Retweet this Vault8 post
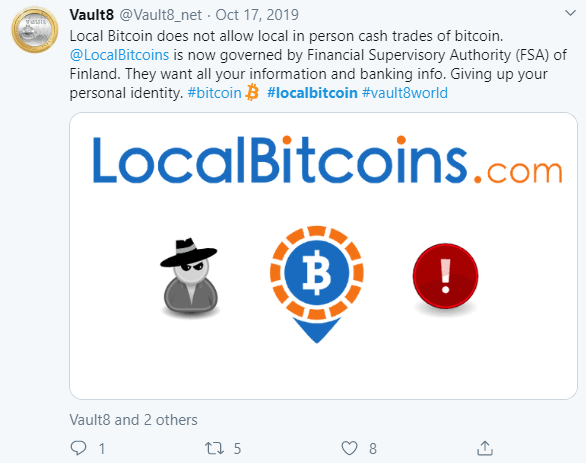The height and width of the screenshot is (463, 586). click(x=214, y=448)
